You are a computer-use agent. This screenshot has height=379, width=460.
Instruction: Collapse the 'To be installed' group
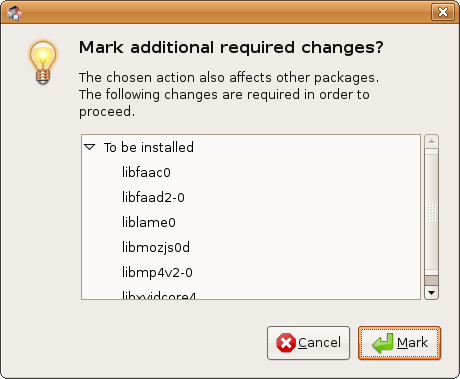(90, 147)
